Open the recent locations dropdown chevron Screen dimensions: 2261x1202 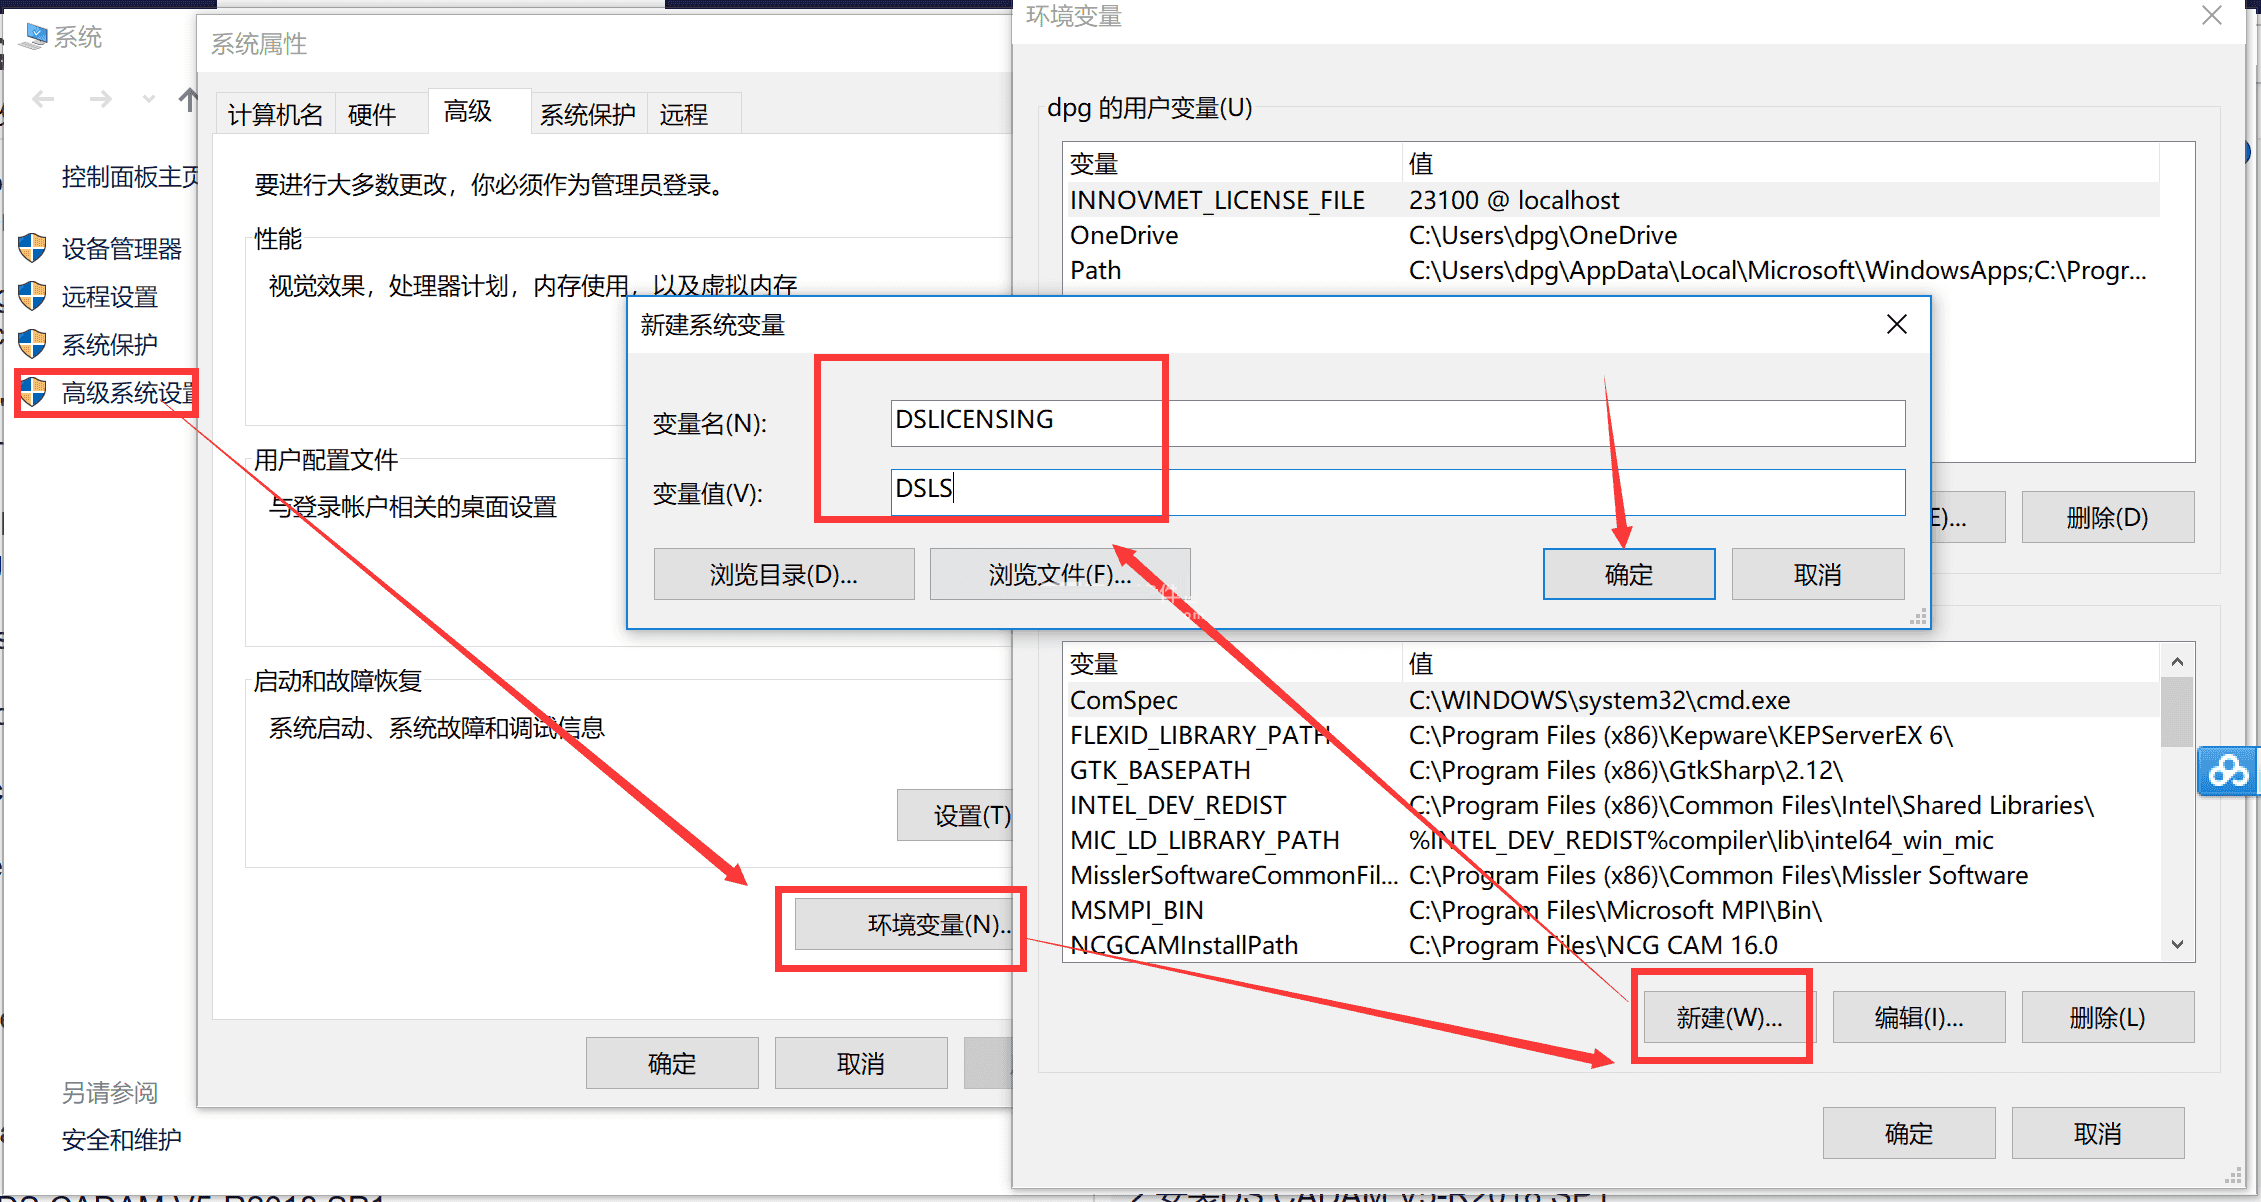pyautogui.click(x=148, y=99)
